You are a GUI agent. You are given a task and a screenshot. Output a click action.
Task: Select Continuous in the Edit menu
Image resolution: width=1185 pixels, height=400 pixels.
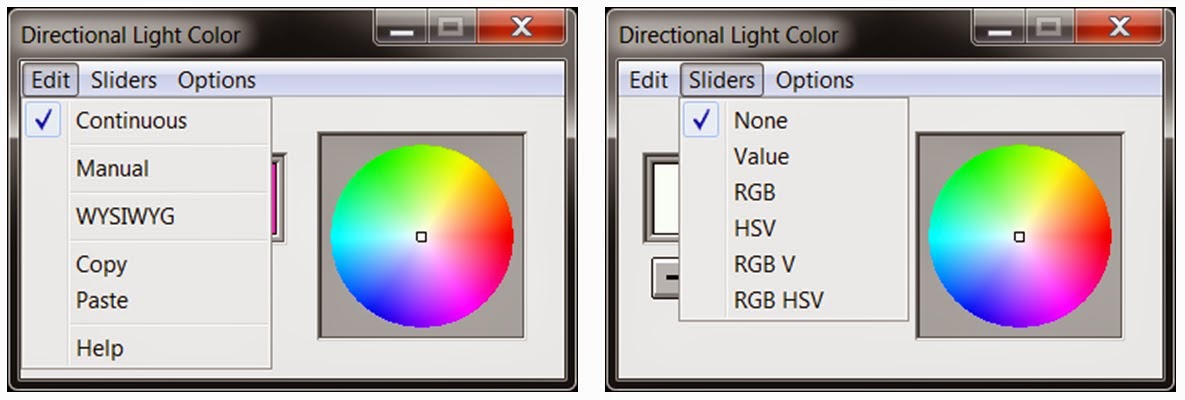131,121
